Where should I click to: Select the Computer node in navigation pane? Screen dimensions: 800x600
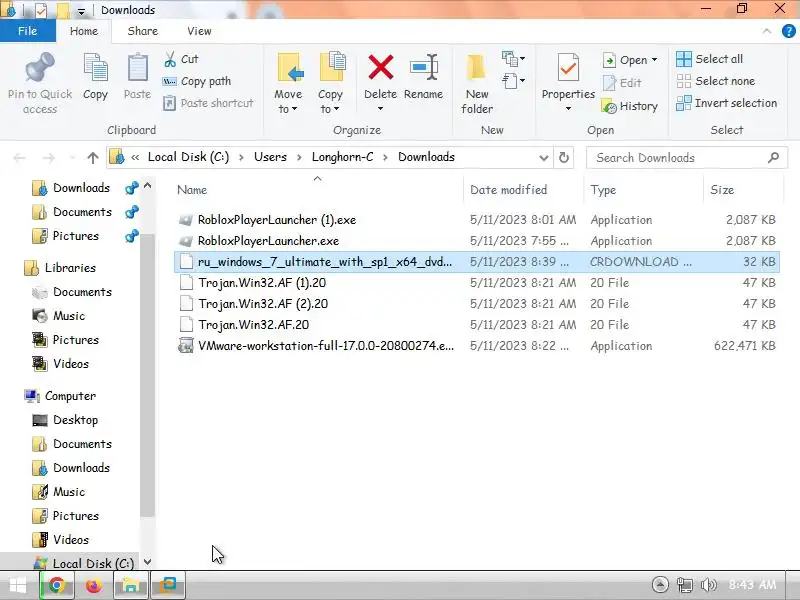[70, 396]
